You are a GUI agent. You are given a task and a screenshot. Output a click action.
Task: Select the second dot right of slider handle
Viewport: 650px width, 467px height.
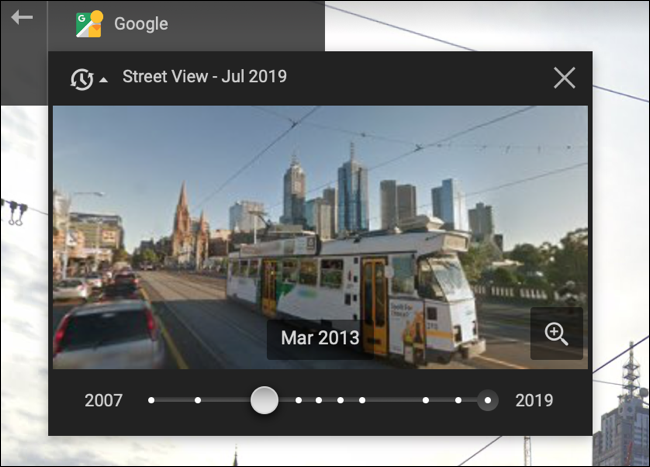318,400
